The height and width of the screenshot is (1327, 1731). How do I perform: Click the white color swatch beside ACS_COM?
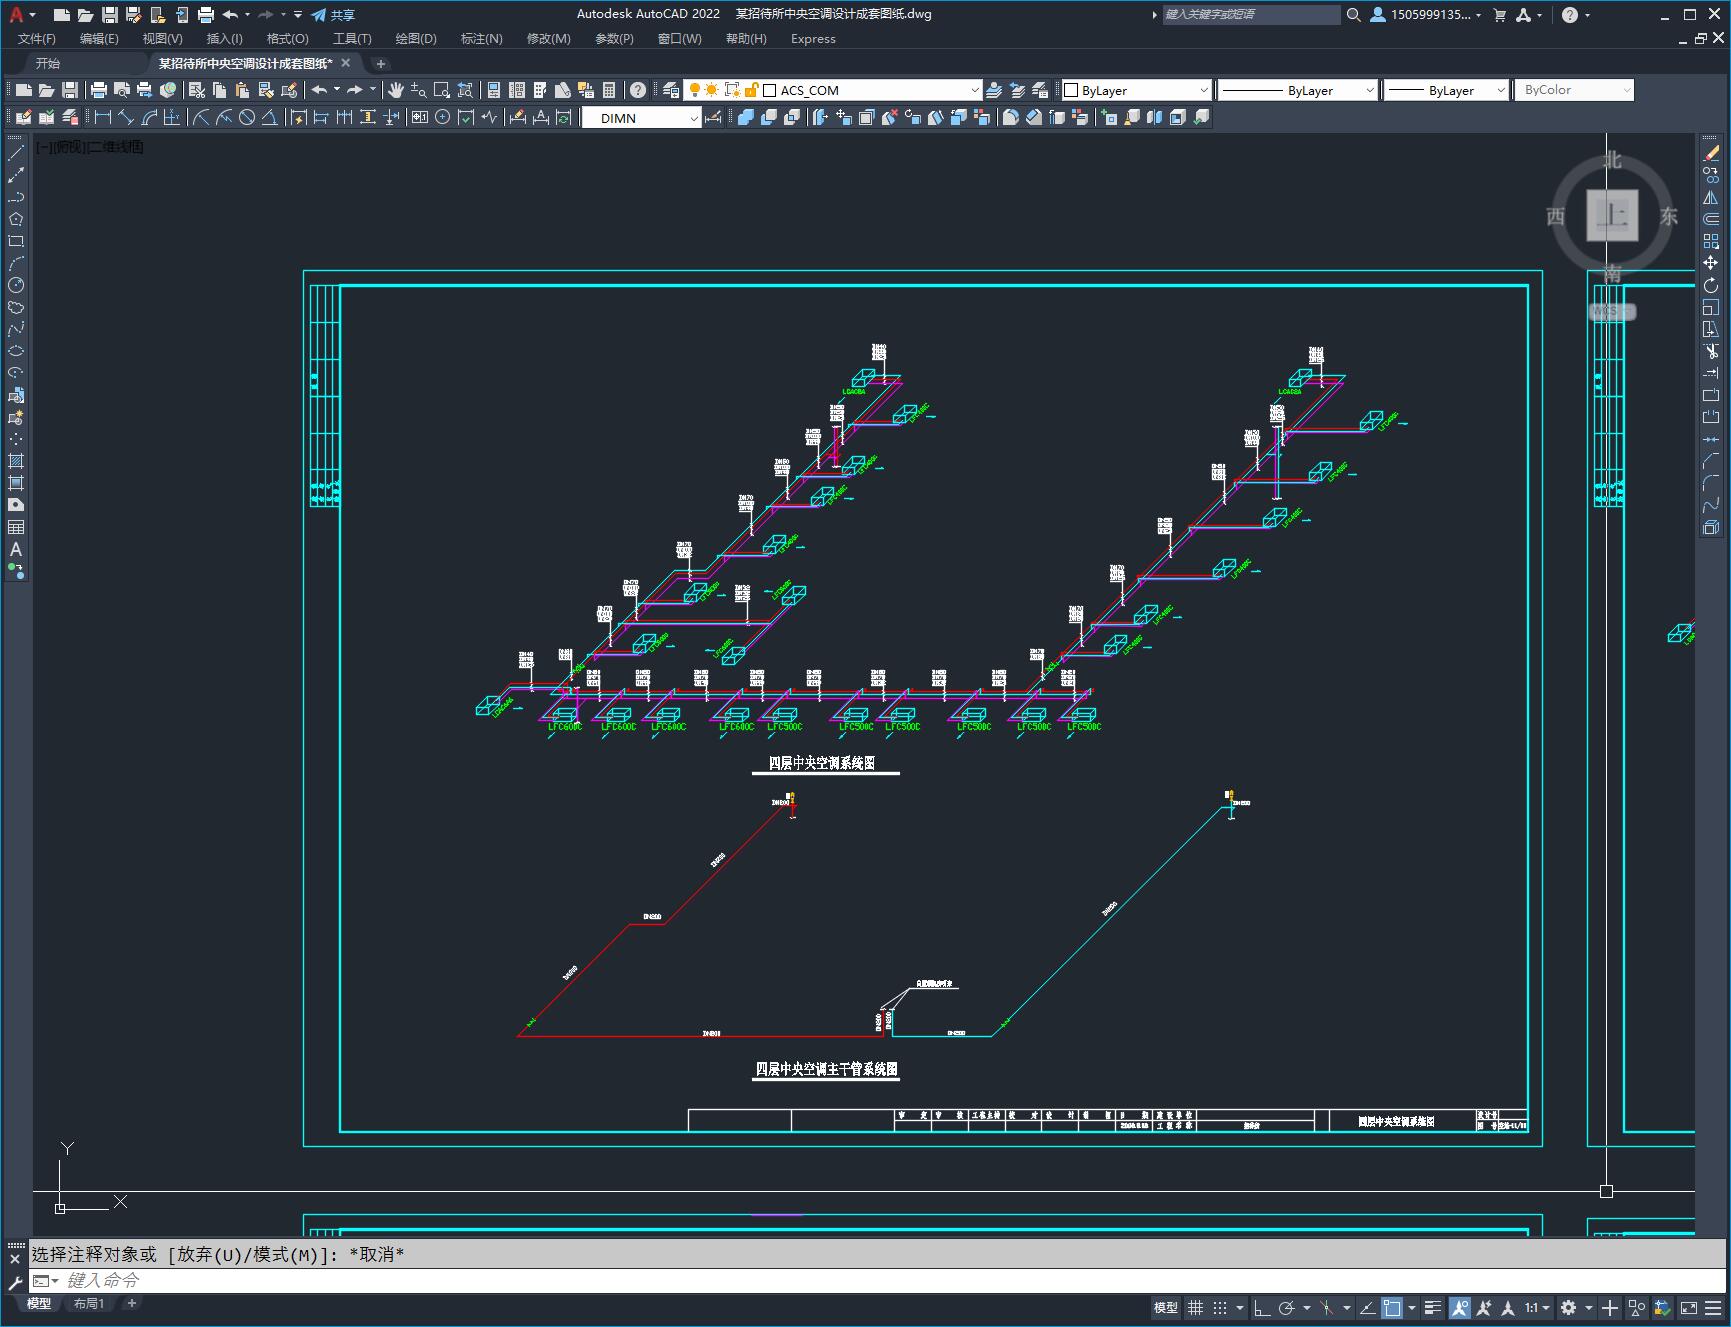click(x=770, y=90)
